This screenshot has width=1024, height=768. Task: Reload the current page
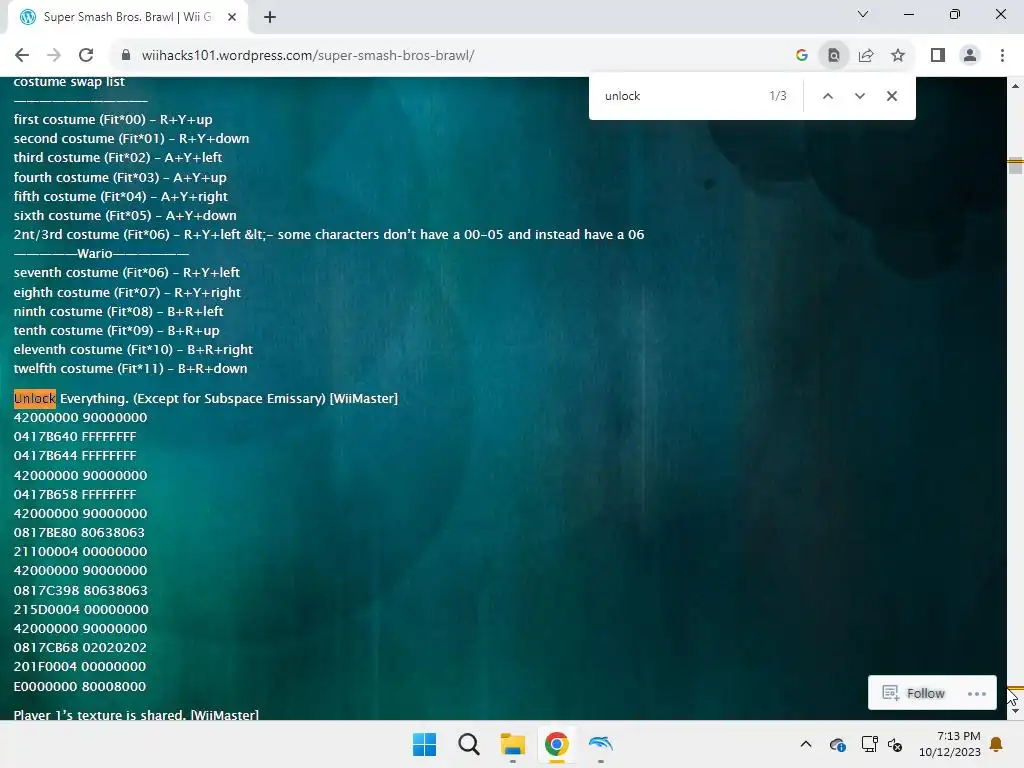click(x=86, y=56)
